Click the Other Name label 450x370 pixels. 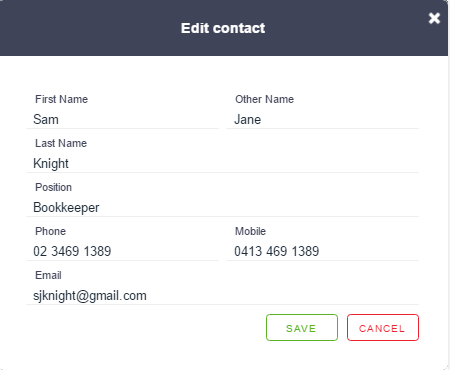264,99
